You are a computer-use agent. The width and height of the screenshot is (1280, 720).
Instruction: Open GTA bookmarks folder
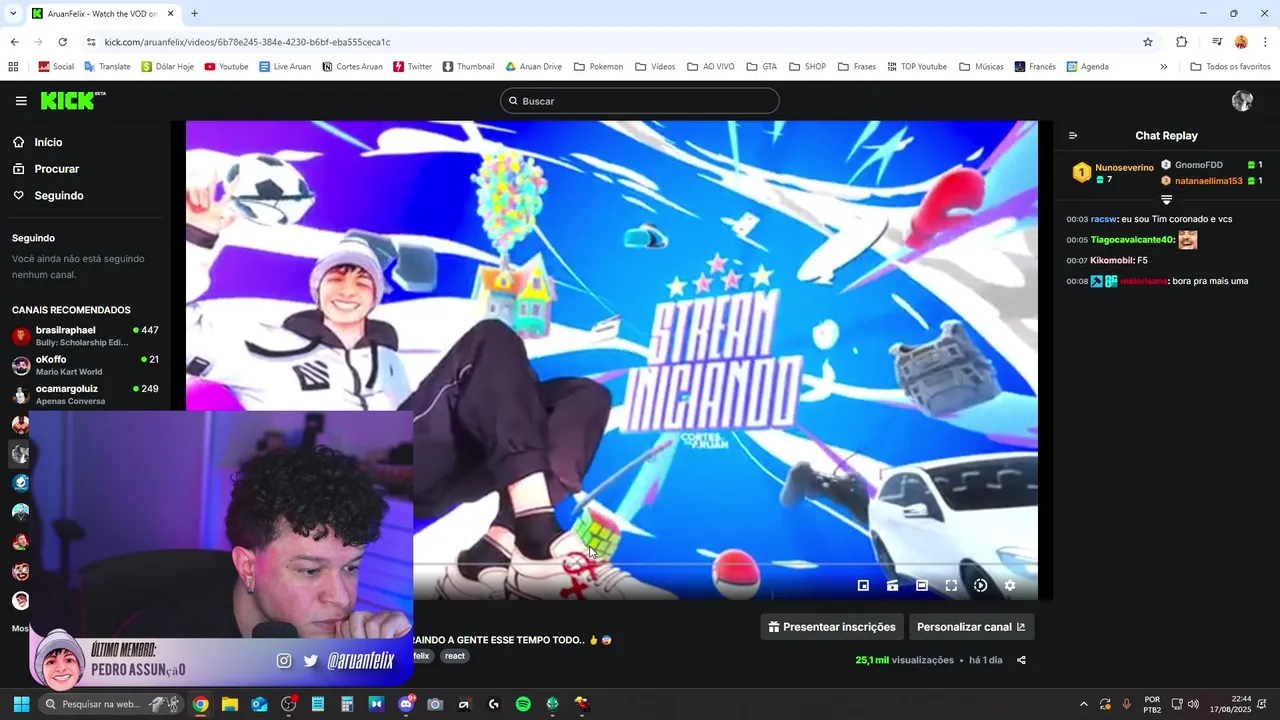(761, 67)
